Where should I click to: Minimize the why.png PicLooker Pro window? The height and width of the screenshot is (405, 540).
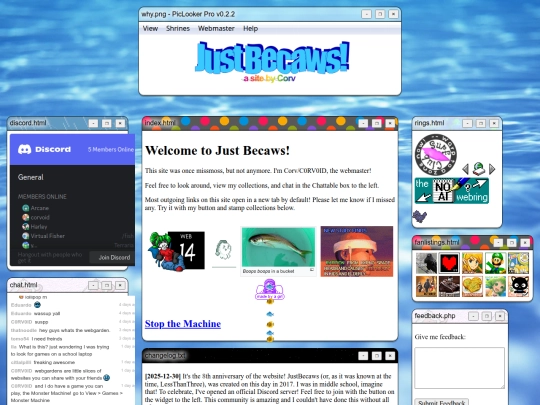pos(366,14)
